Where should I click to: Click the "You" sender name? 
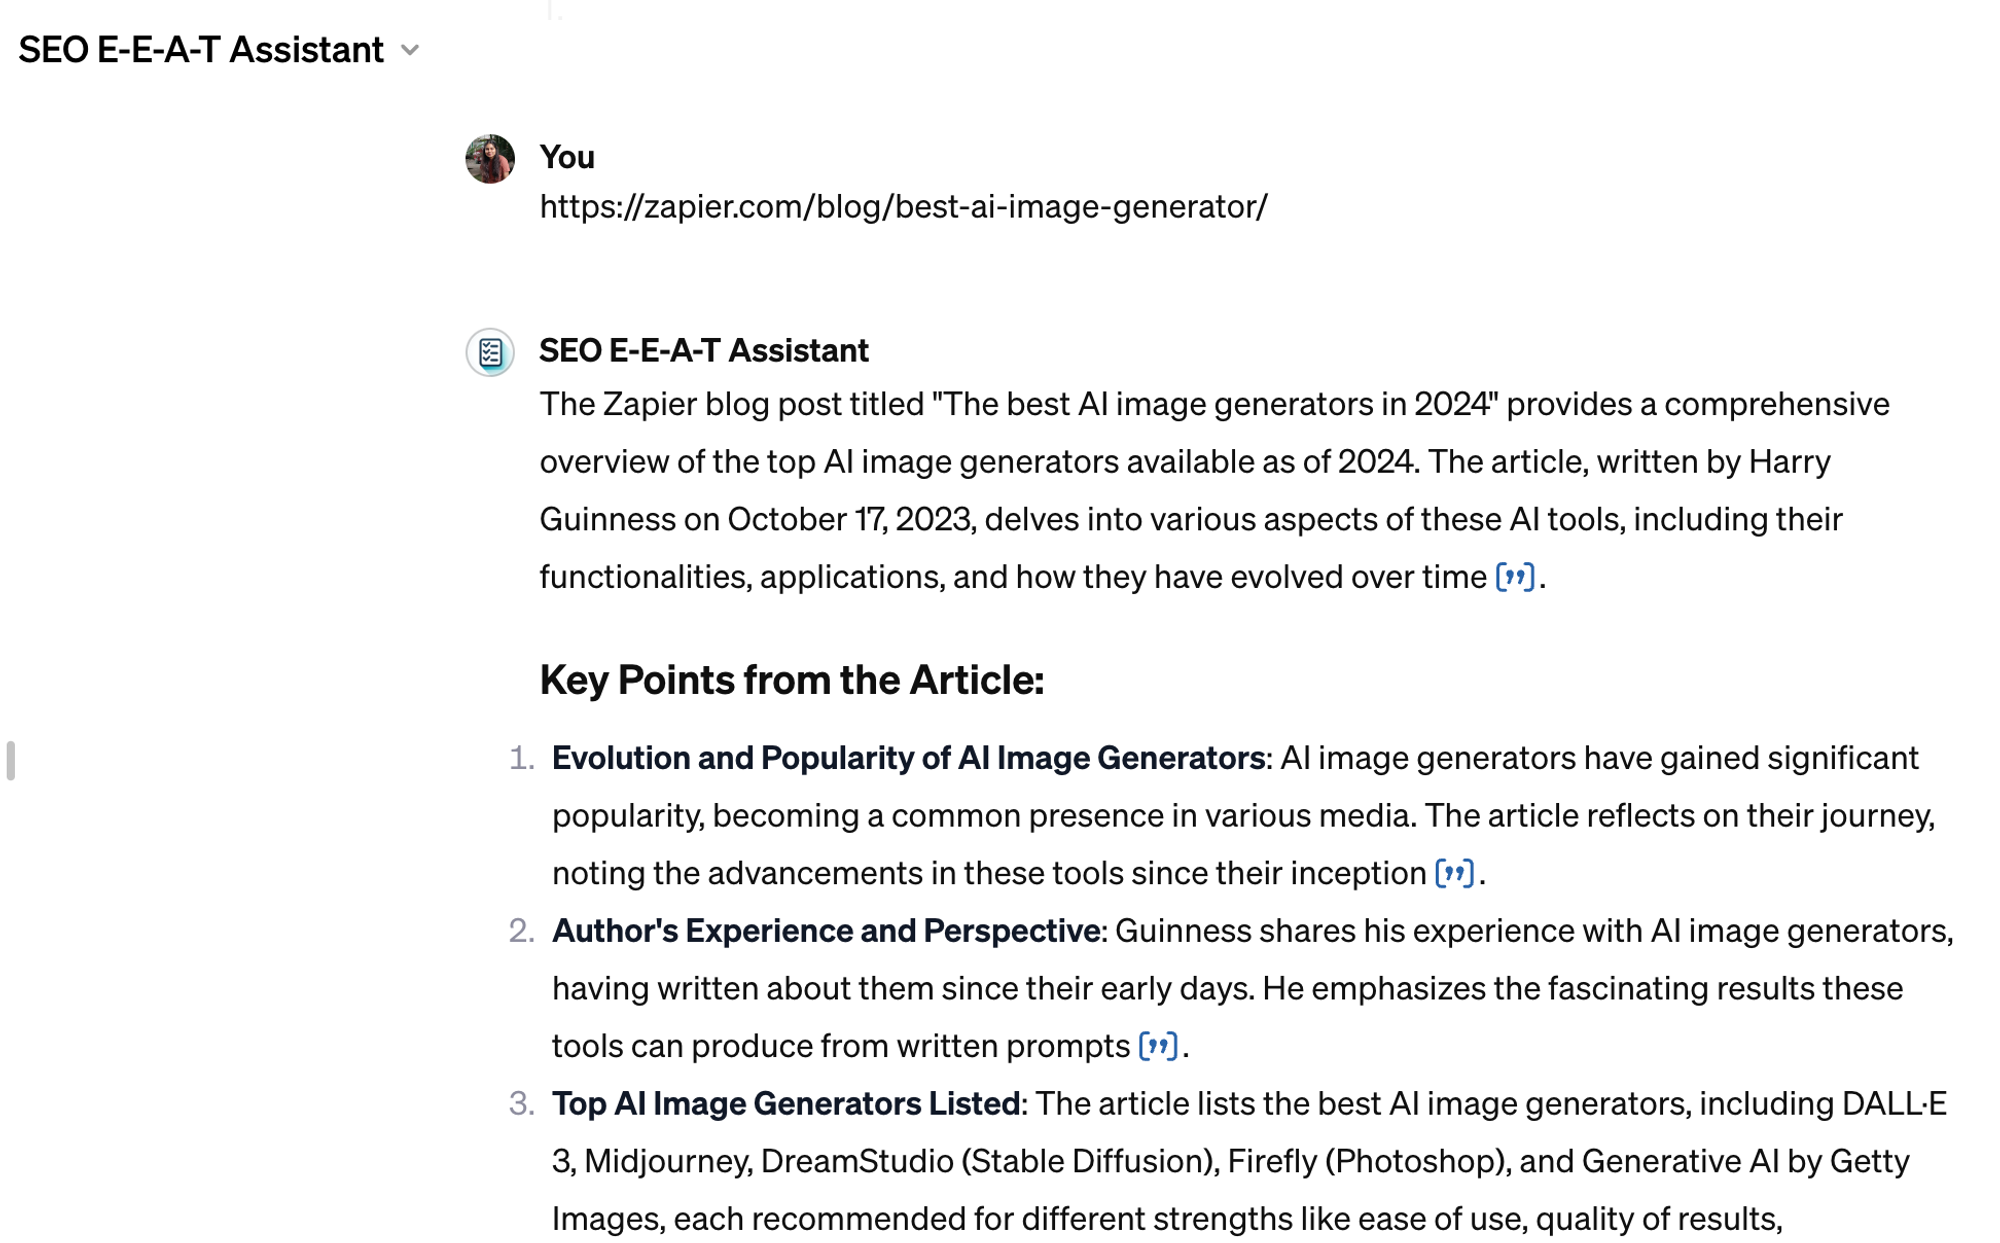(567, 157)
